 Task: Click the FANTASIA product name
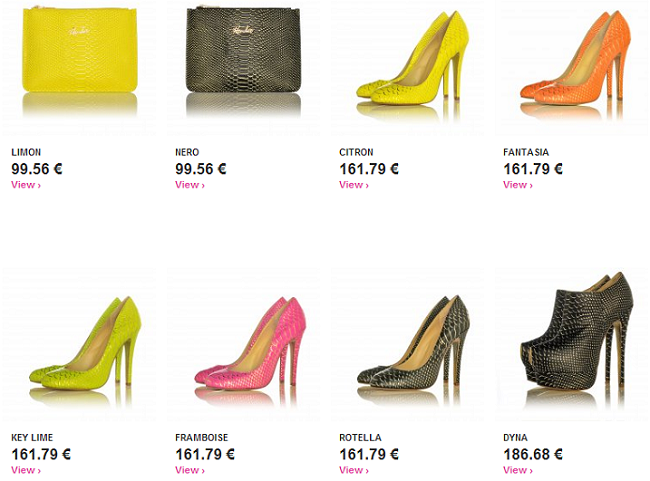pos(526,152)
